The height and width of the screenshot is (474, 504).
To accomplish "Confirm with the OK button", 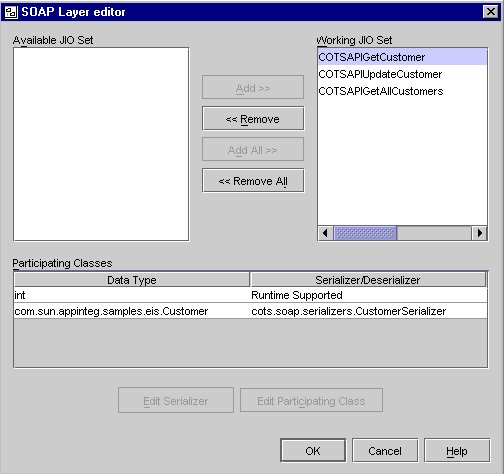I will coord(313,451).
